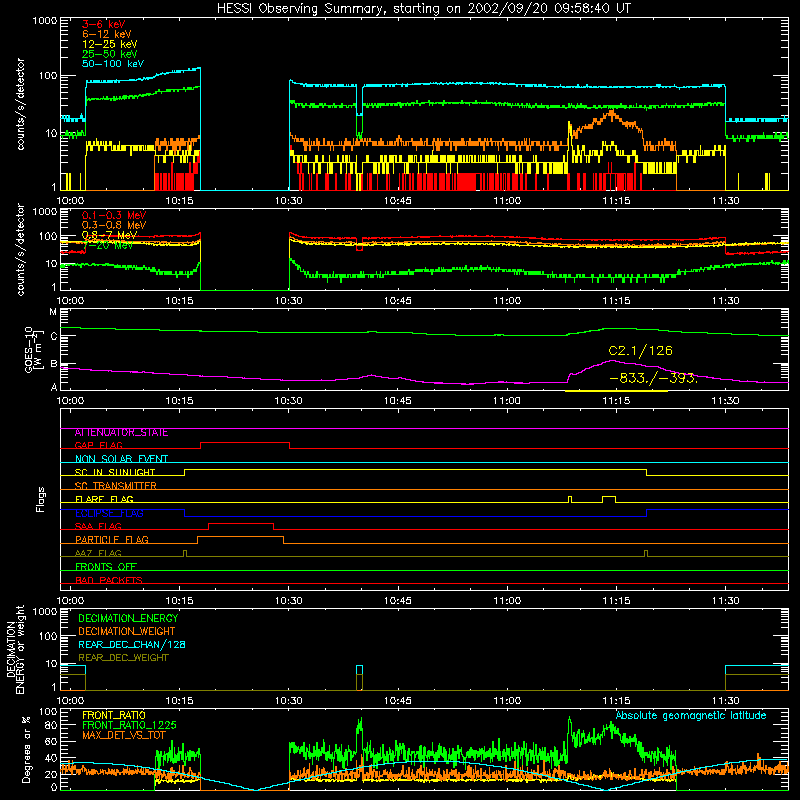This screenshot has width=800, height=800.
Task: Click the yellow flare interval bar in GOES panel
Action: [616, 391]
